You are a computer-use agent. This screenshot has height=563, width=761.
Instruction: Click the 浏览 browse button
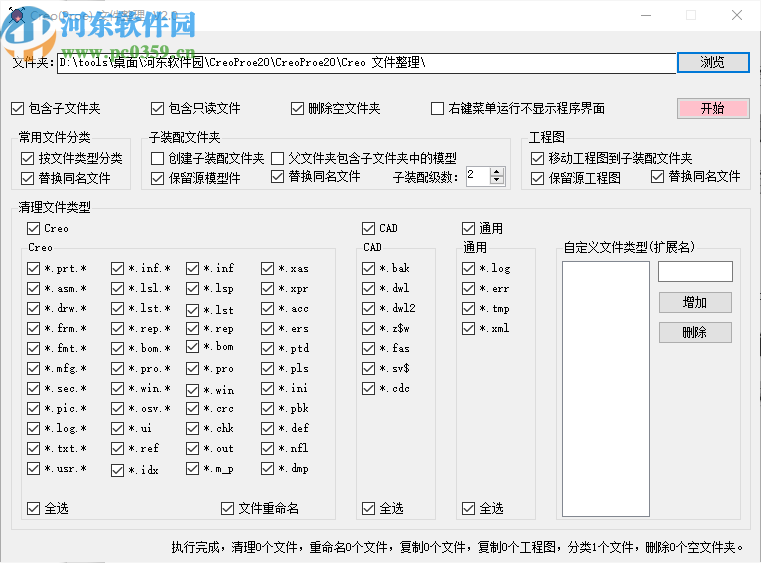[713, 63]
